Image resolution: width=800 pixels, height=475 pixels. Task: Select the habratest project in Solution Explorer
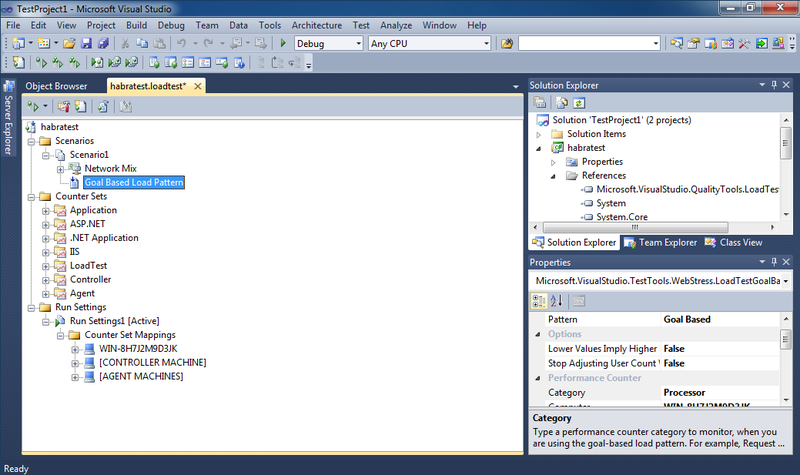(x=586, y=148)
